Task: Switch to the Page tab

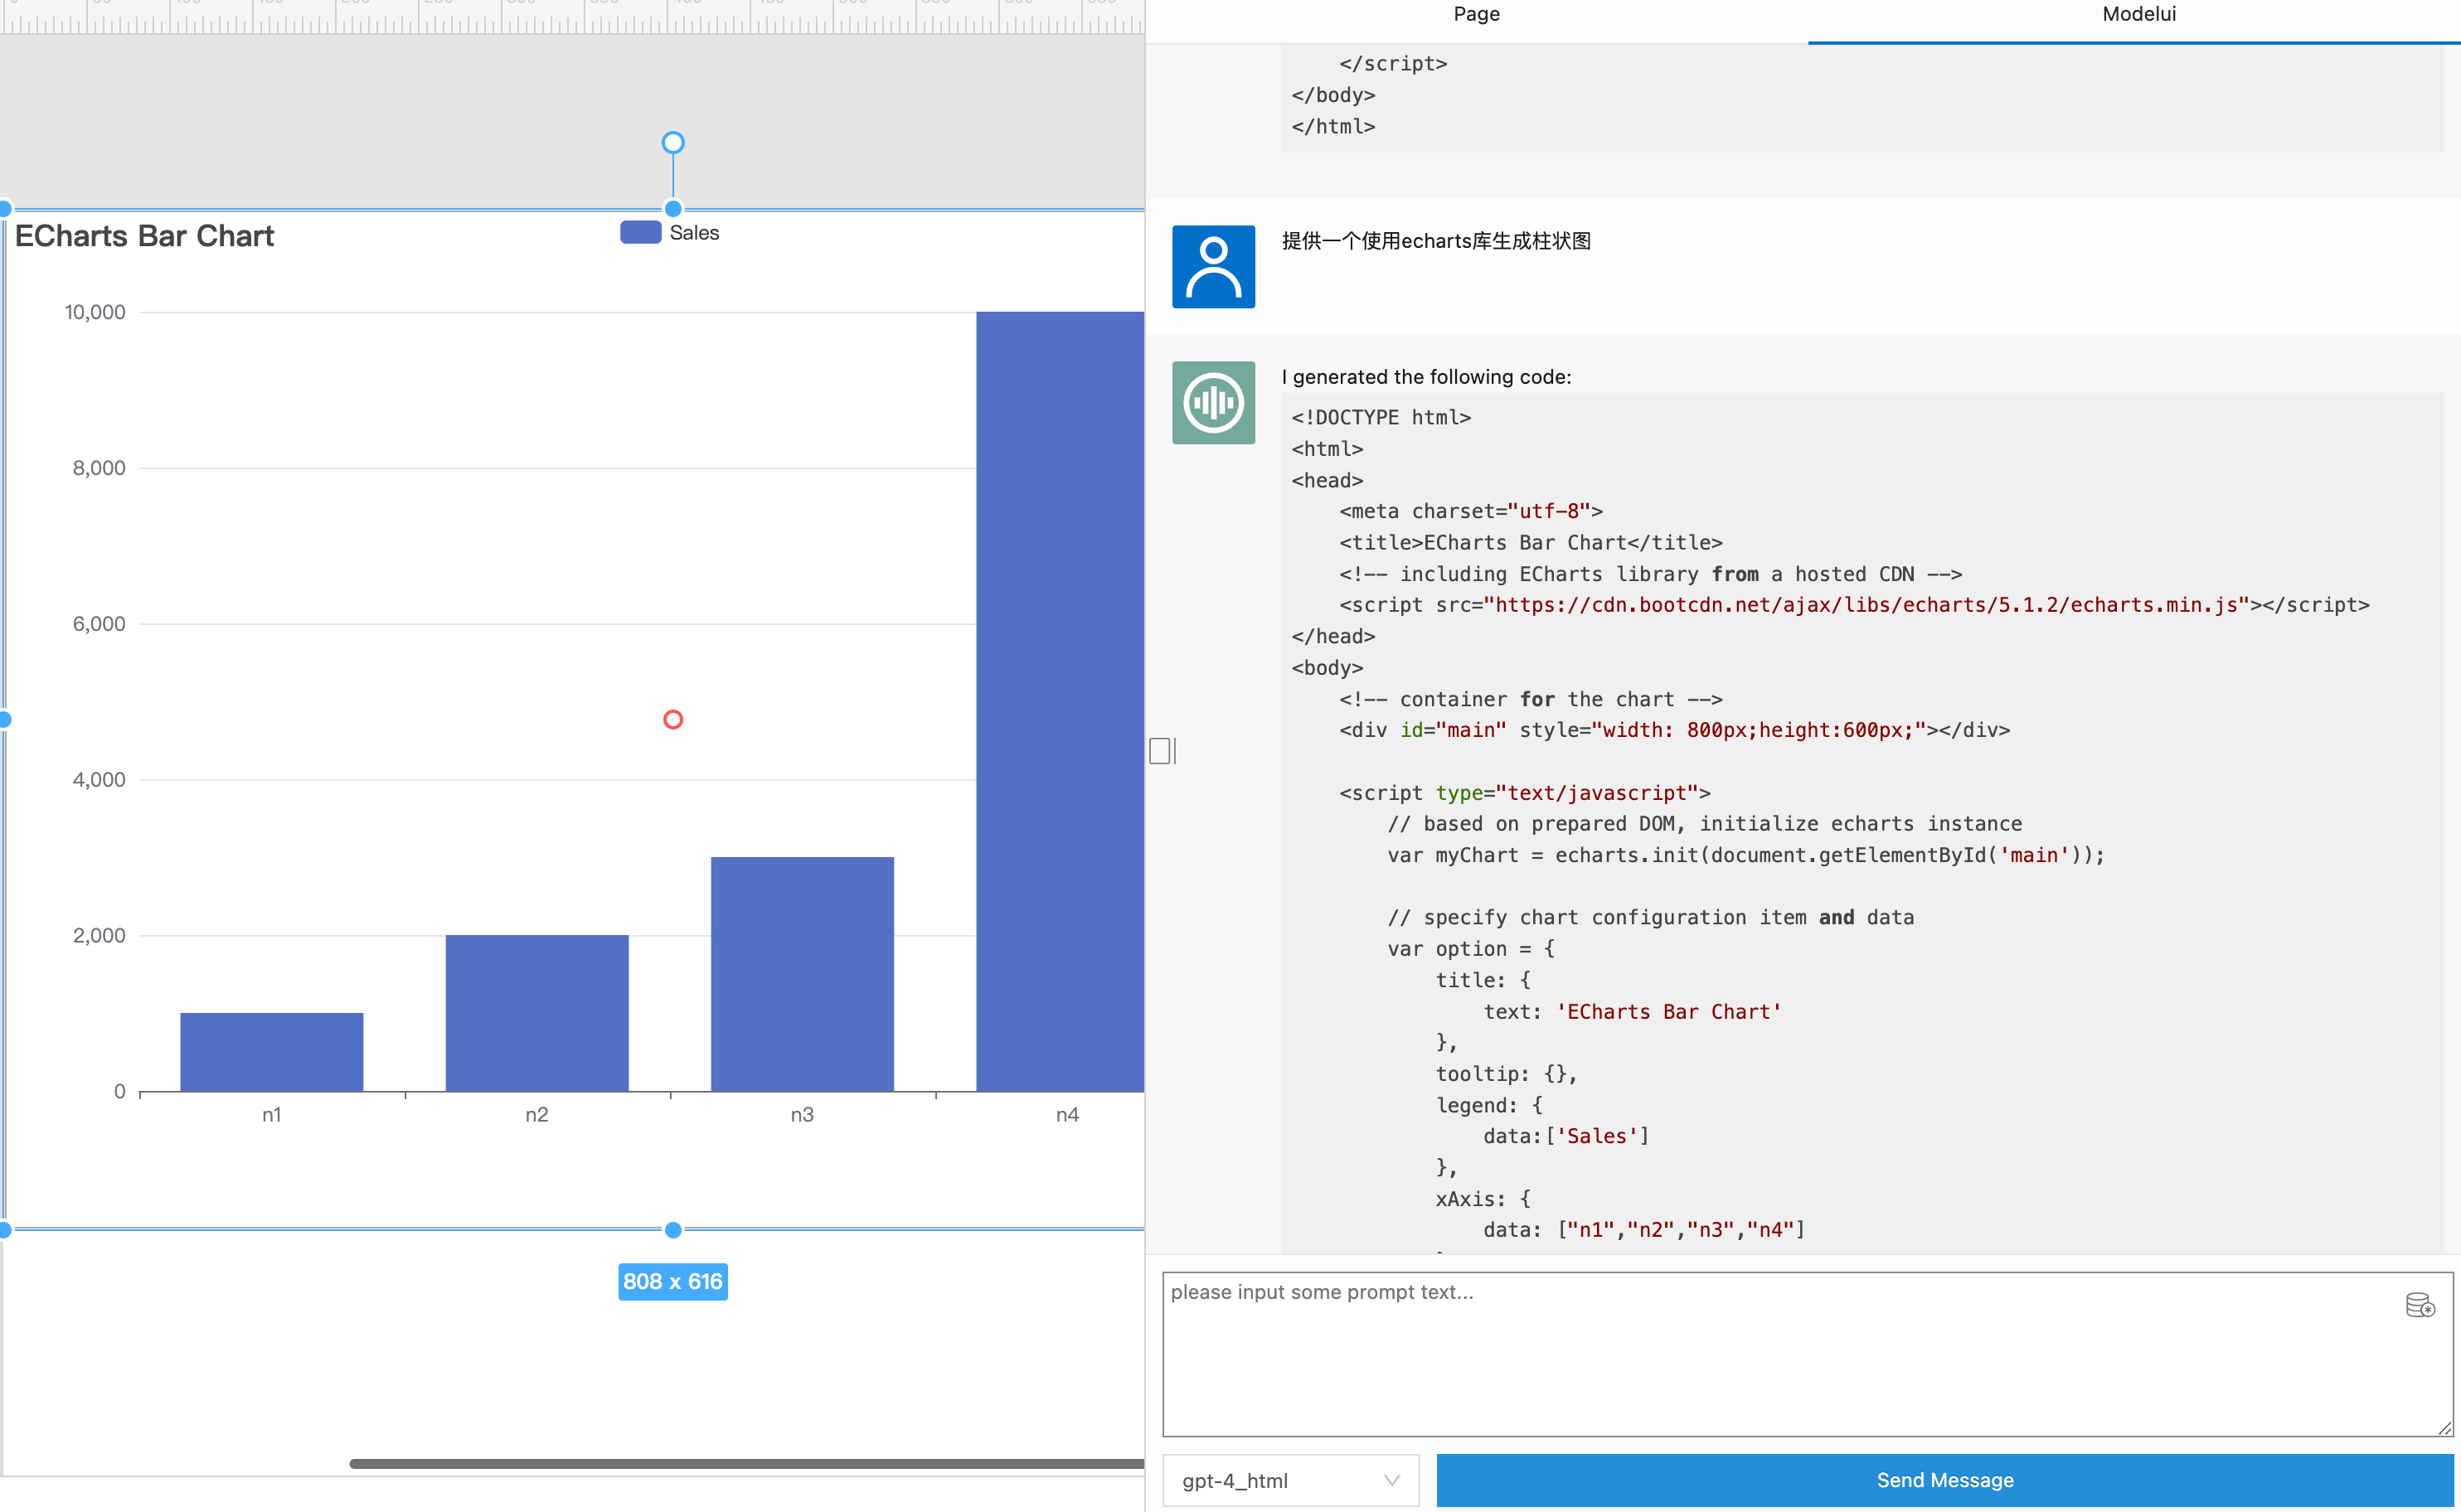Action: click(x=1476, y=15)
